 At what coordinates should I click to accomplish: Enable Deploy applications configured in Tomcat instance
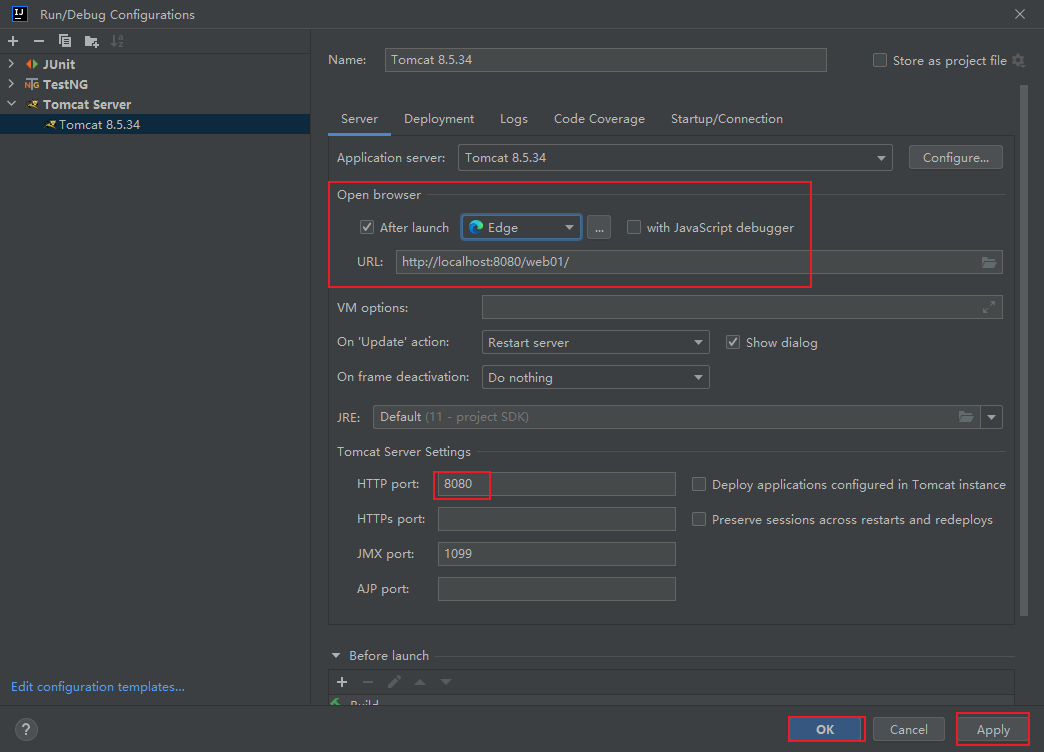click(699, 484)
